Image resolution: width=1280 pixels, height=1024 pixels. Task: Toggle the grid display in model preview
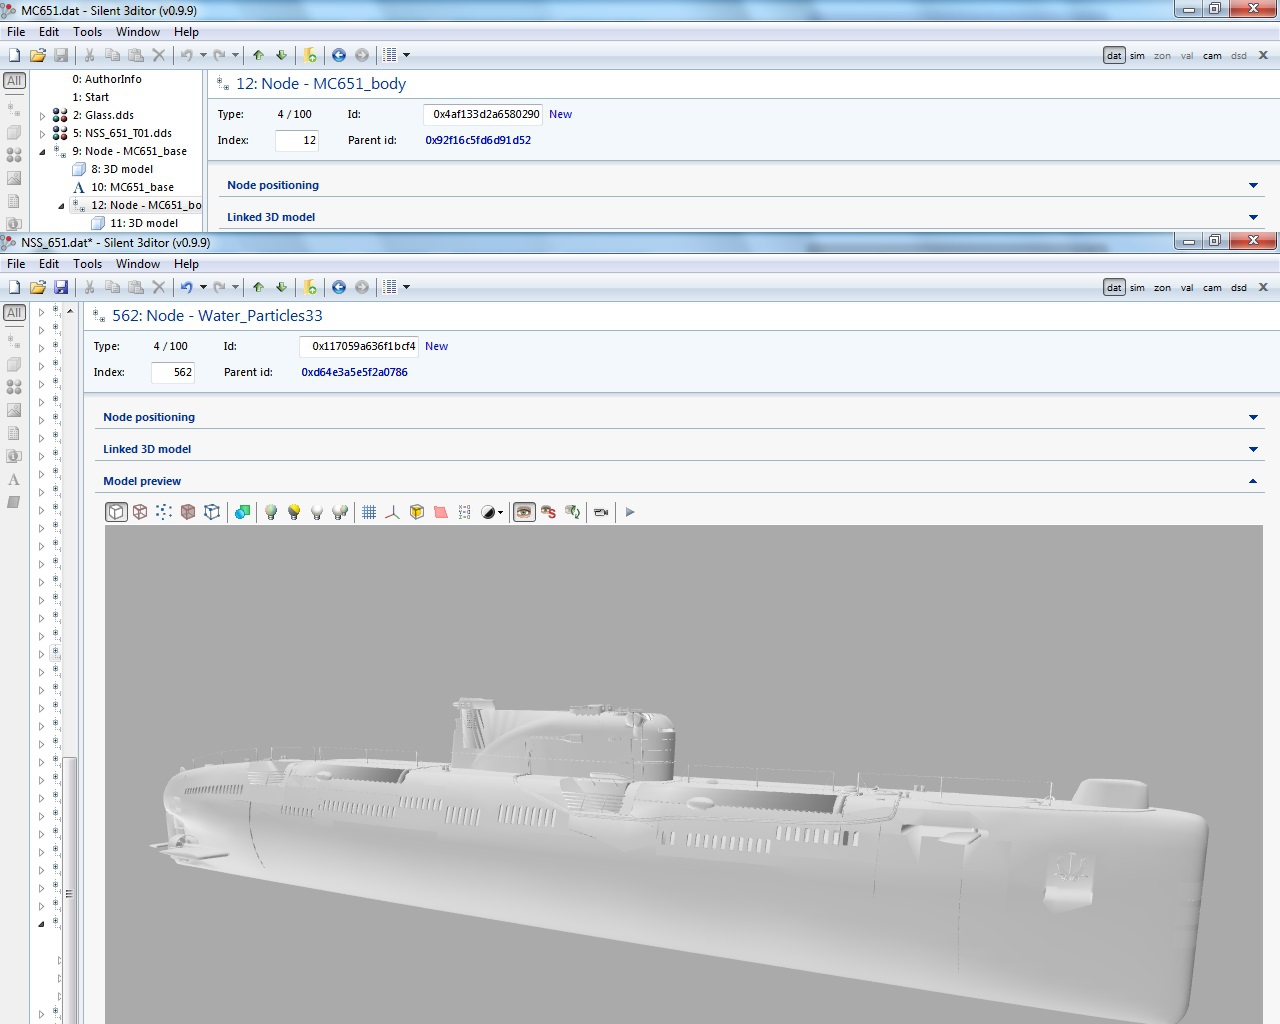click(x=369, y=512)
